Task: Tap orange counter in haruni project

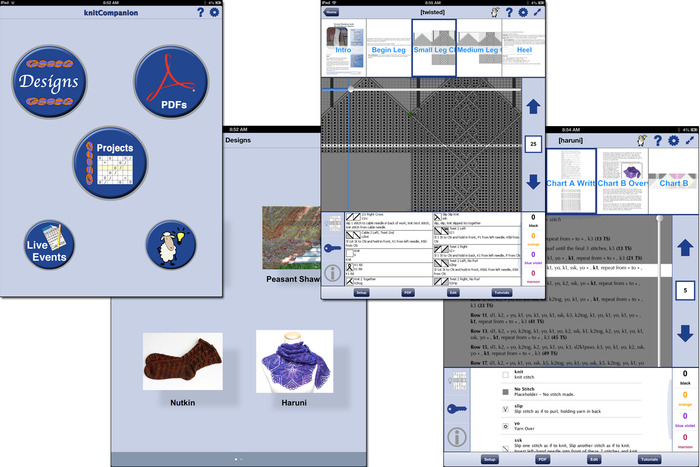Action: (x=685, y=398)
